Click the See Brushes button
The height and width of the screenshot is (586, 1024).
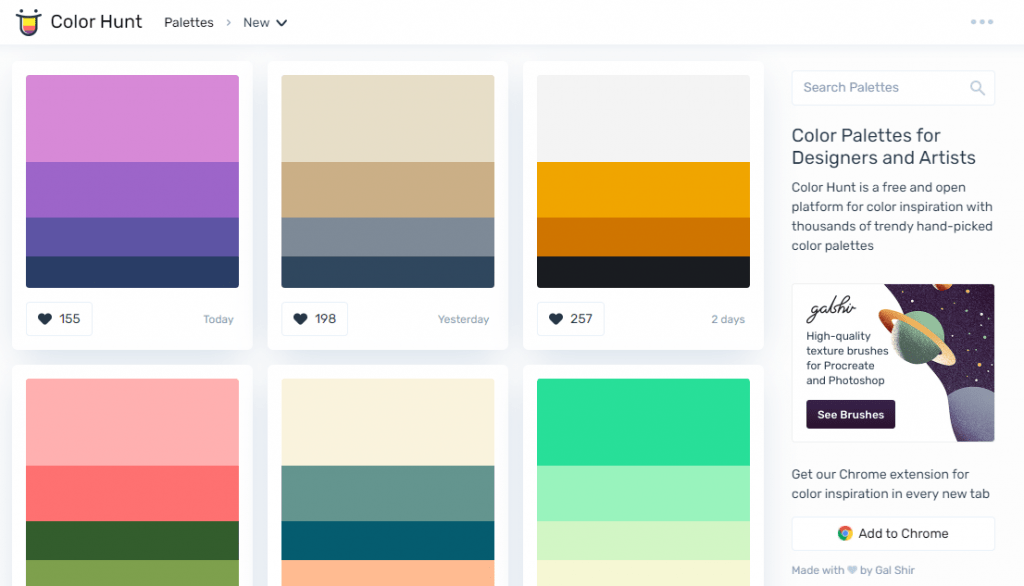(850, 414)
